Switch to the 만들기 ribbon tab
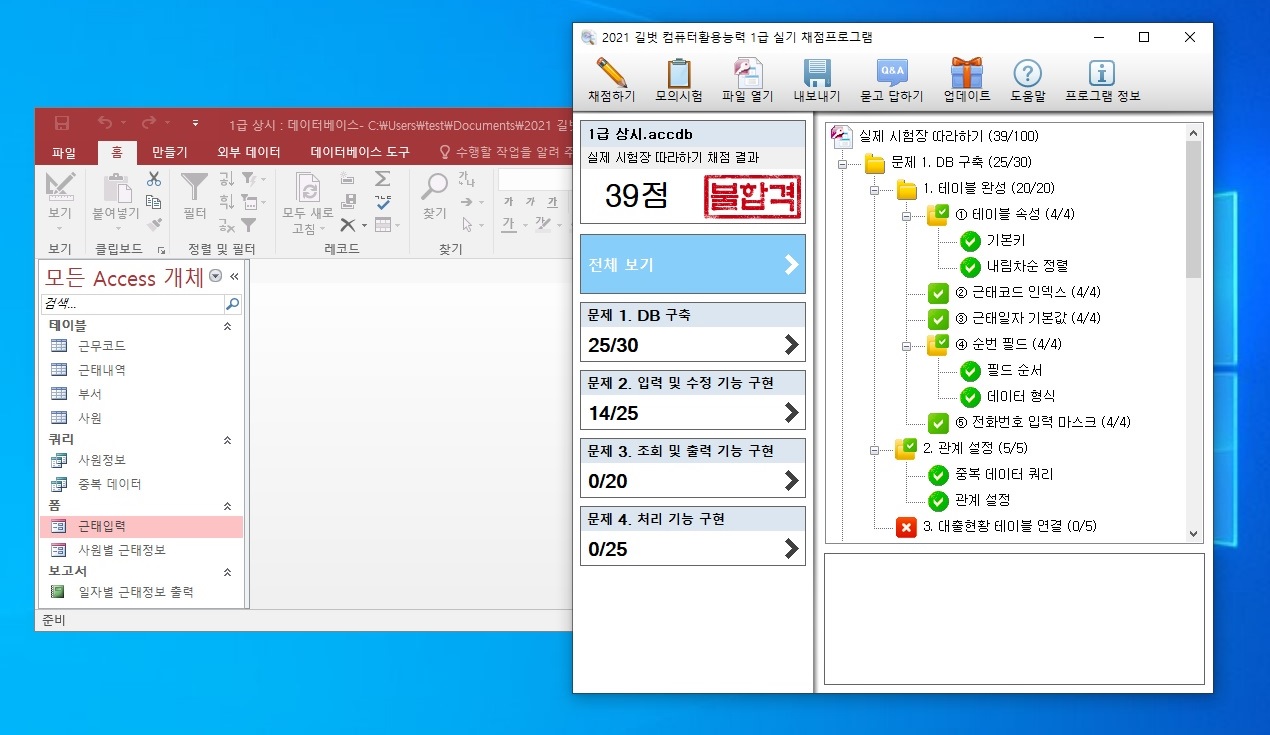 [169, 152]
